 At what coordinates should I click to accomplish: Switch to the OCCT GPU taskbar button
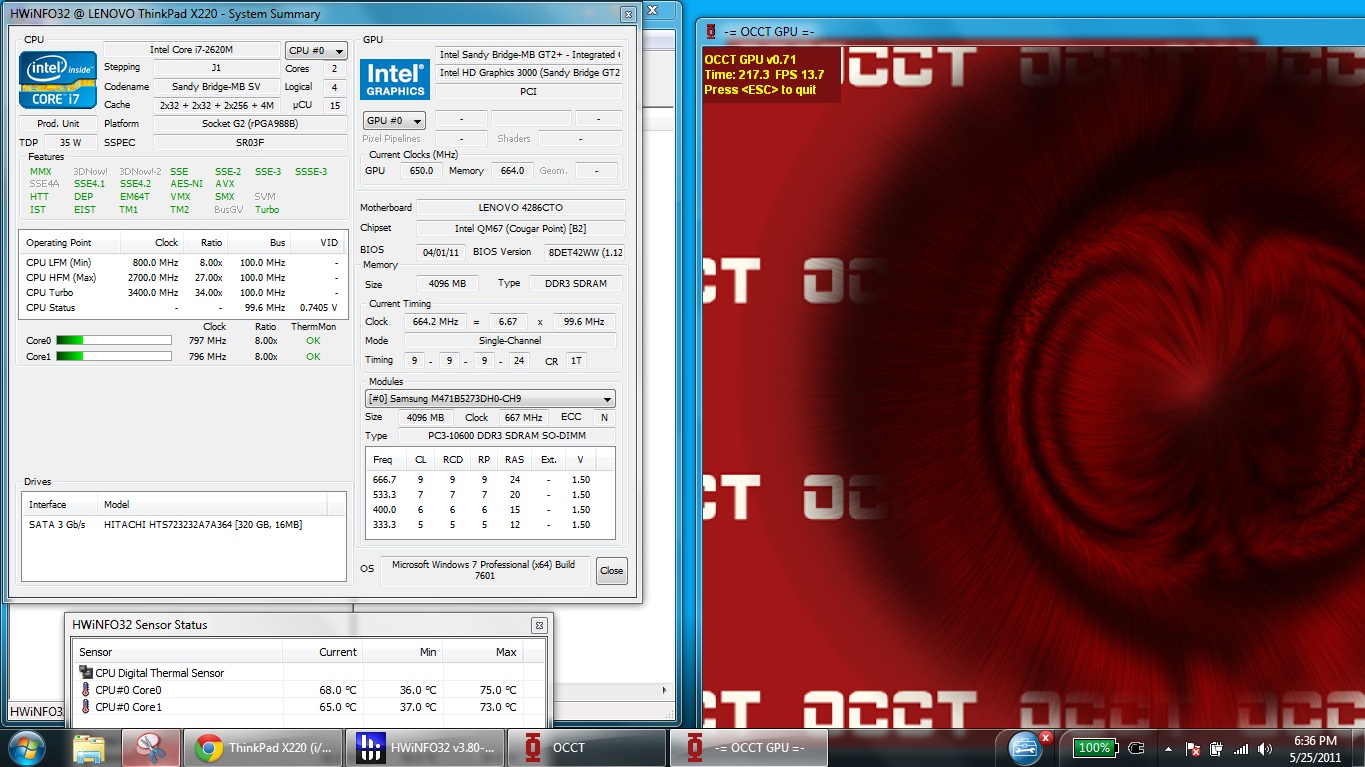[x=749, y=748]
